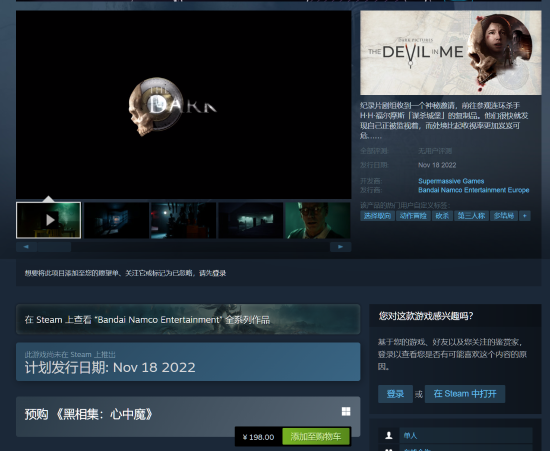Open the Bandai Namco Entertainment franchise banner
The height and width of the screenshot is (451, 550).
point(188,319)
